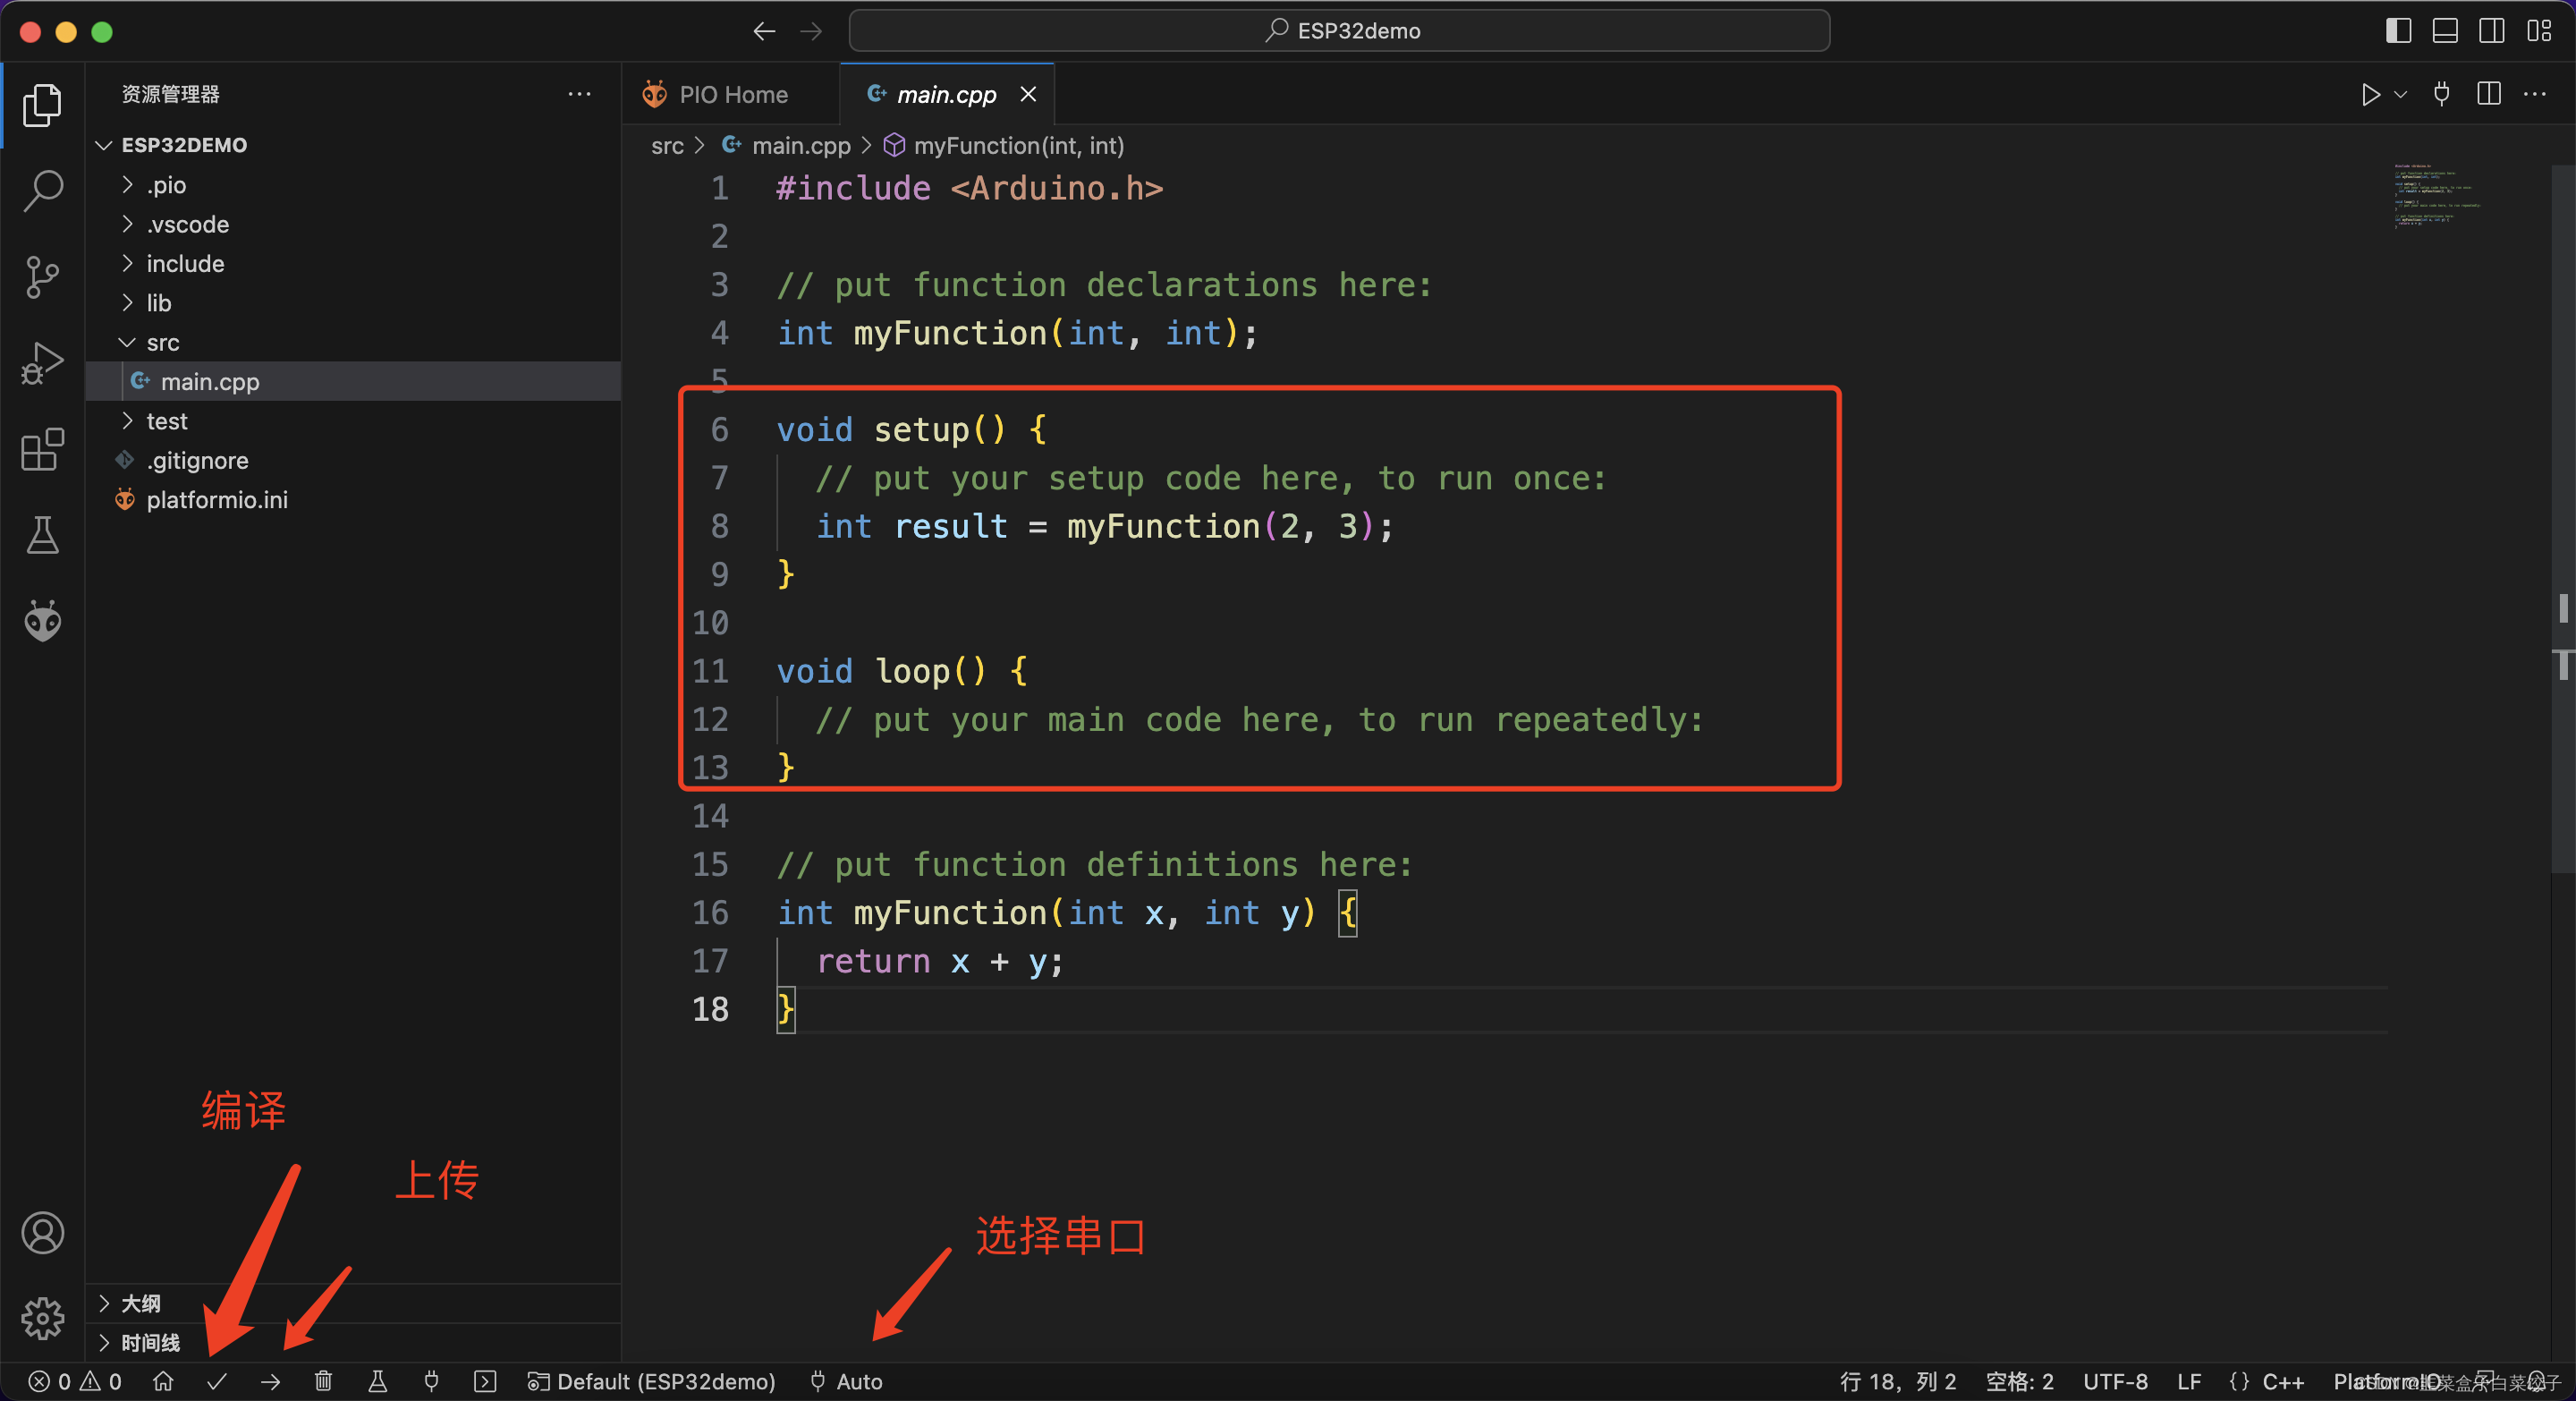The image size is (2576, 1401).
Task: Collapse the src folder
Action: [162, 343]
